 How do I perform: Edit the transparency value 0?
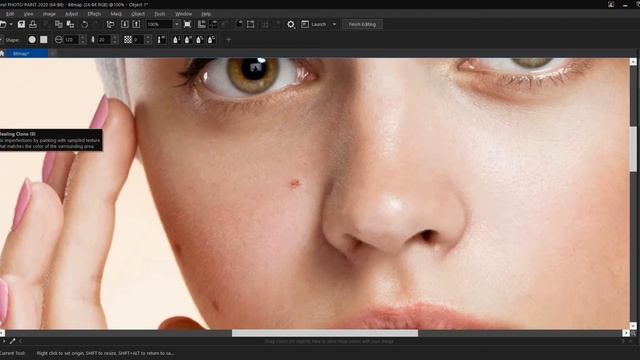tap(138, 40)
